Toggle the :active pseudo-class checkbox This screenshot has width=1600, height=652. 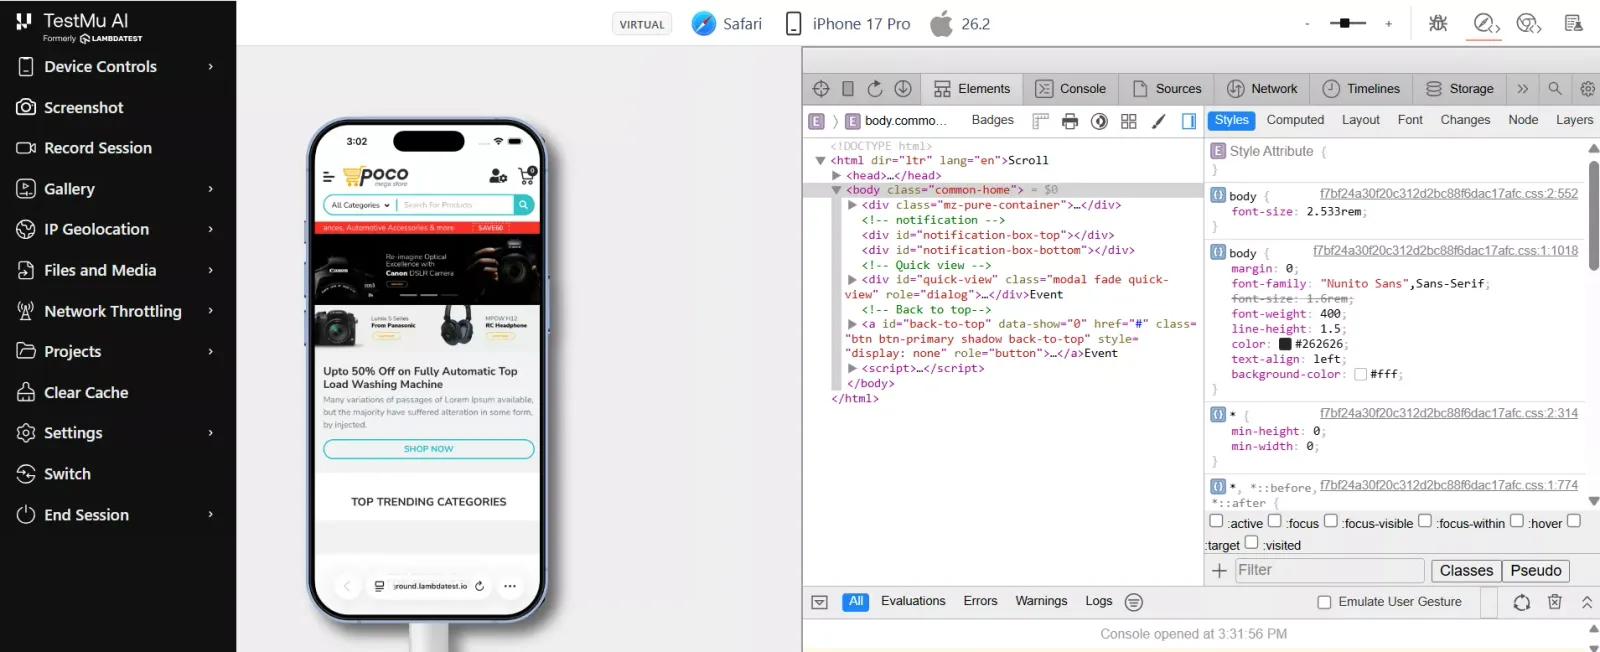[x=1216, y=521]
